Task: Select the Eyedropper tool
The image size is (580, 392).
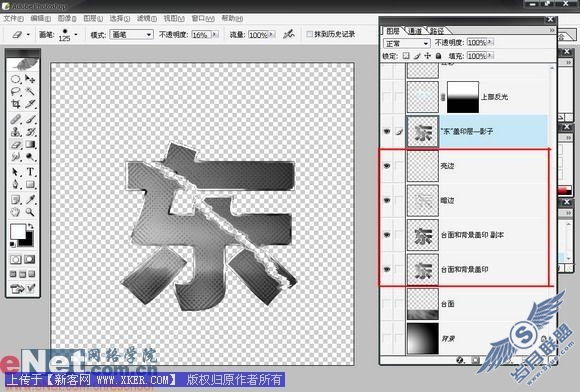Action: [x=30, y=200]
